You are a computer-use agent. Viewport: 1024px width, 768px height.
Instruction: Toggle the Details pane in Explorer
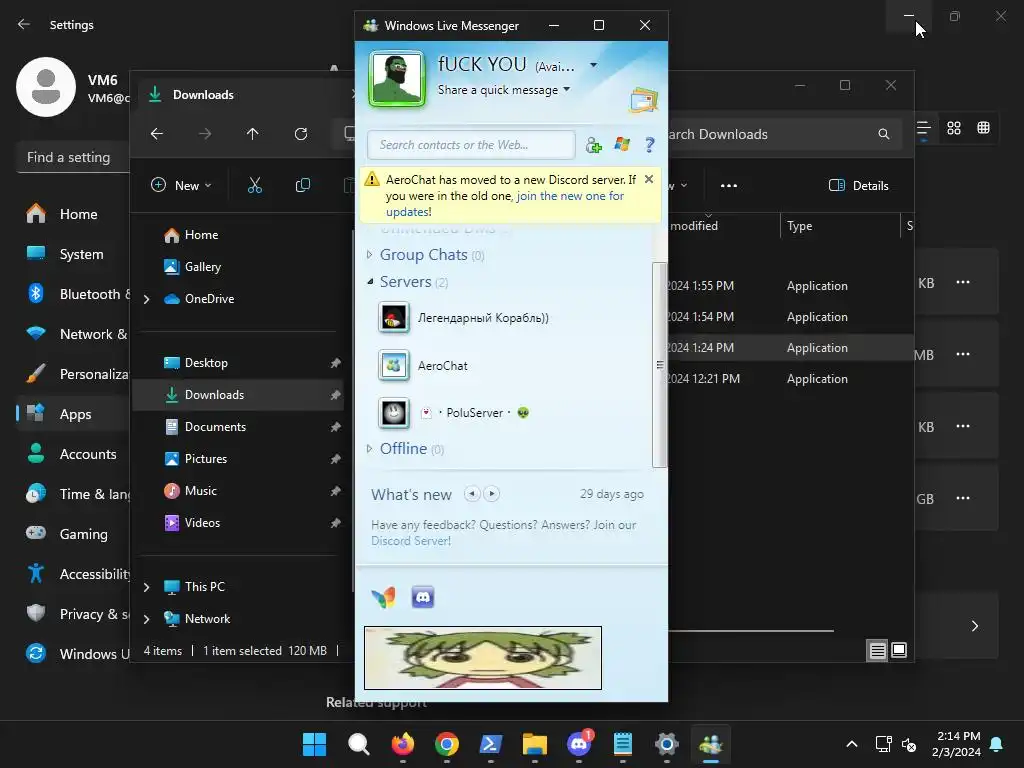(858, 185)
